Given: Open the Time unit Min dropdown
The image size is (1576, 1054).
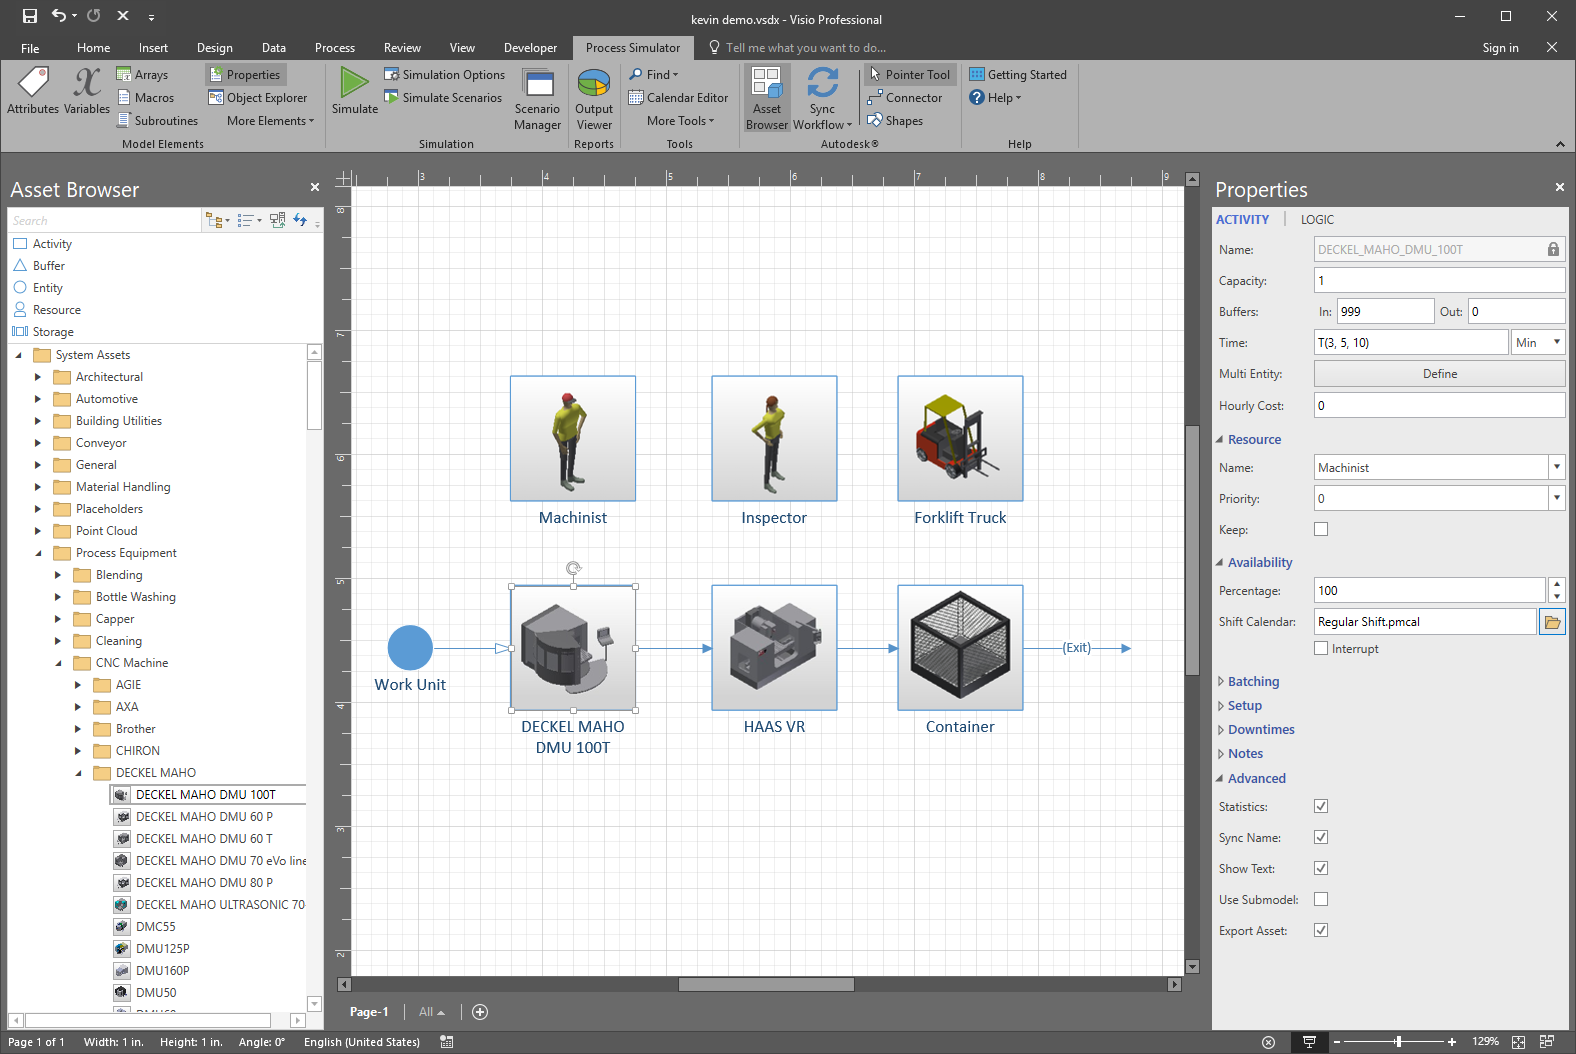Looking at the screenshot, I should click(x=1538, y=342).
